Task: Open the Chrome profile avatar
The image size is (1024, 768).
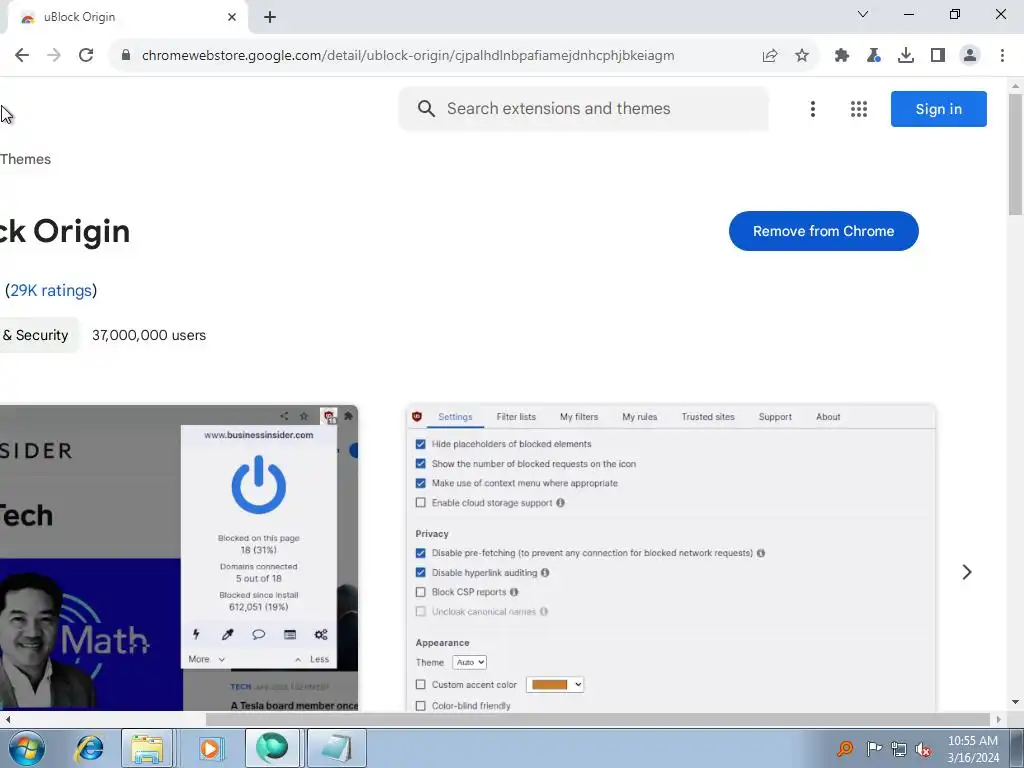Action: pyautogui.click(x=970, y=56)
